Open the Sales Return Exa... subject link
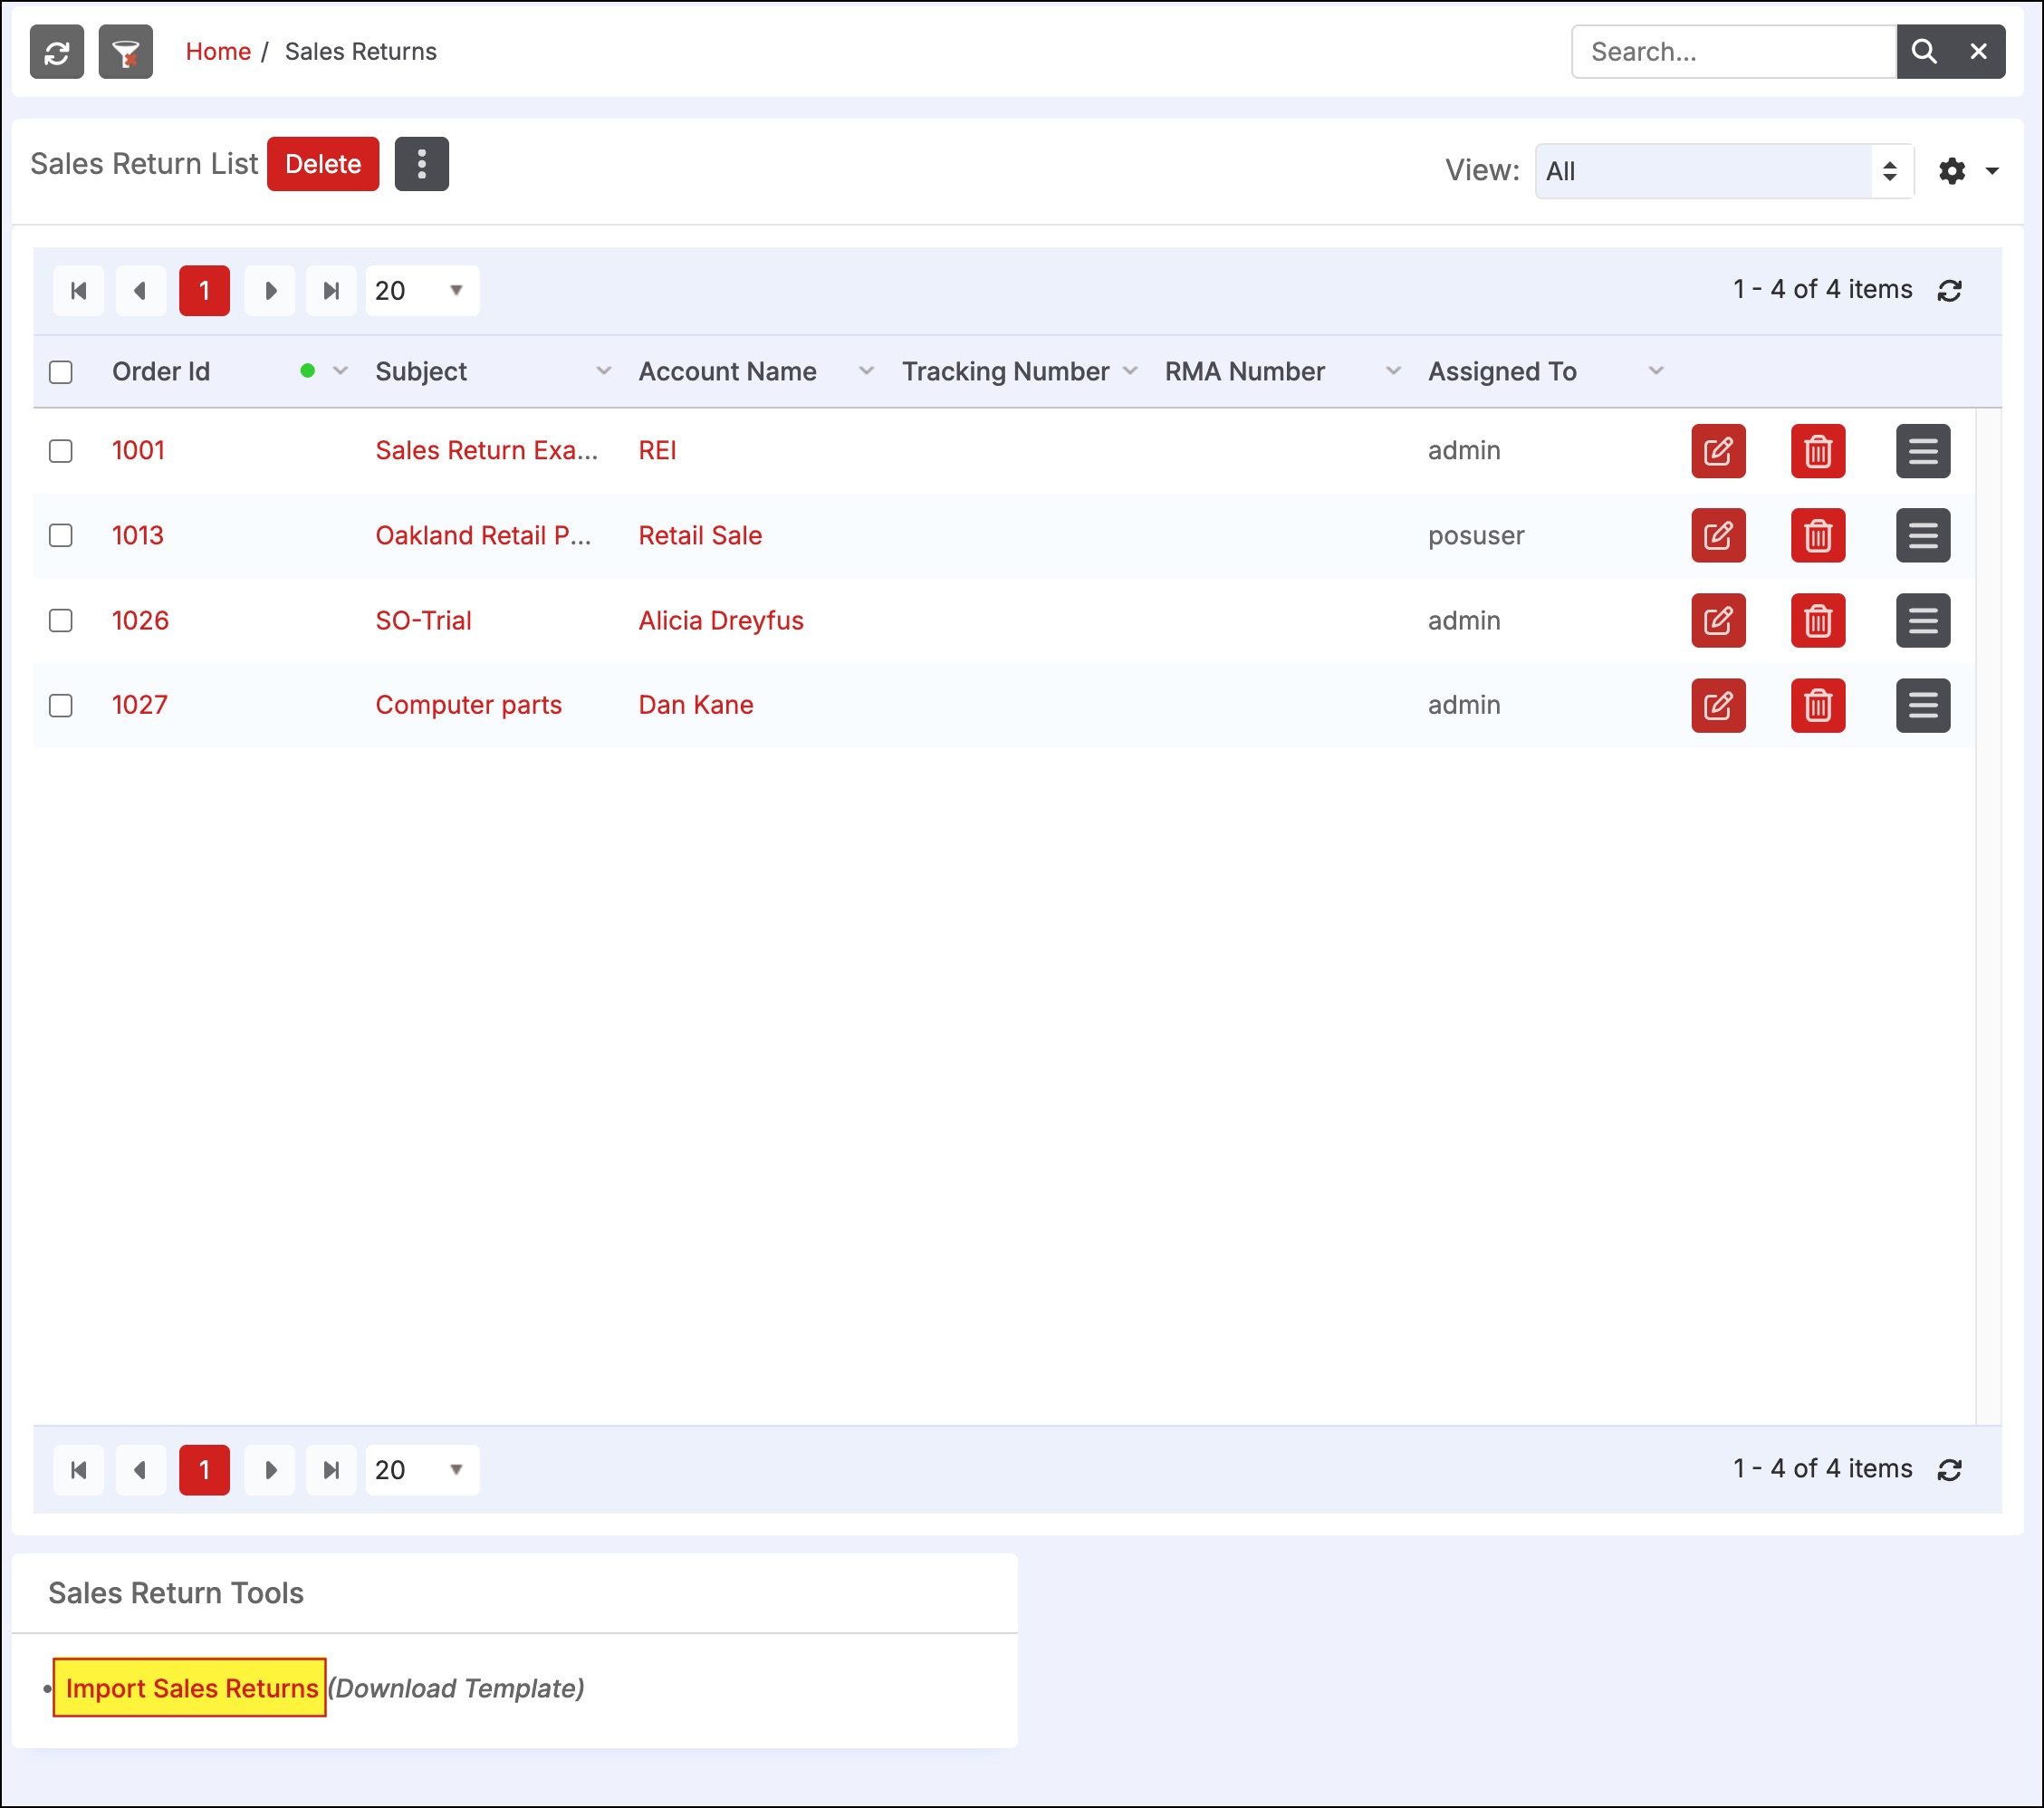2044x1808 pixels. tap(487, 451)
